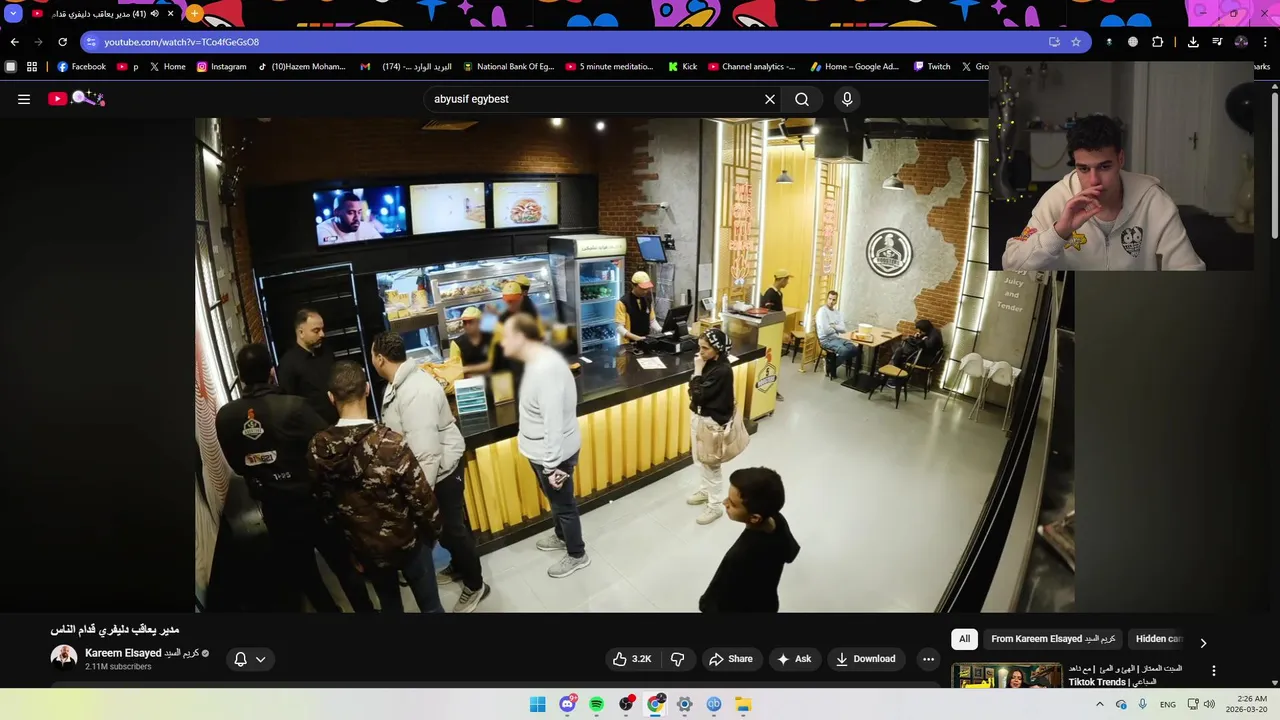Open tab groups icon on bookmarks bar

click(11, 67)
